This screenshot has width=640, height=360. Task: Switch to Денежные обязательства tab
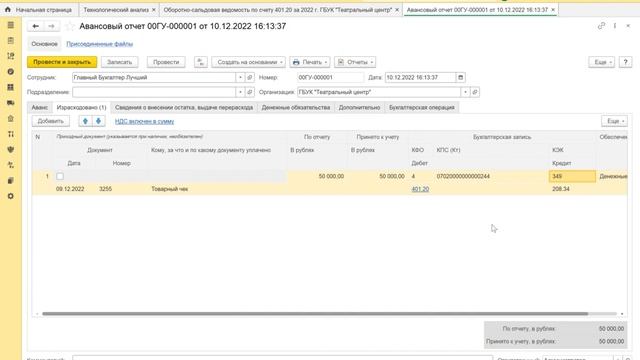pos(296,107)
